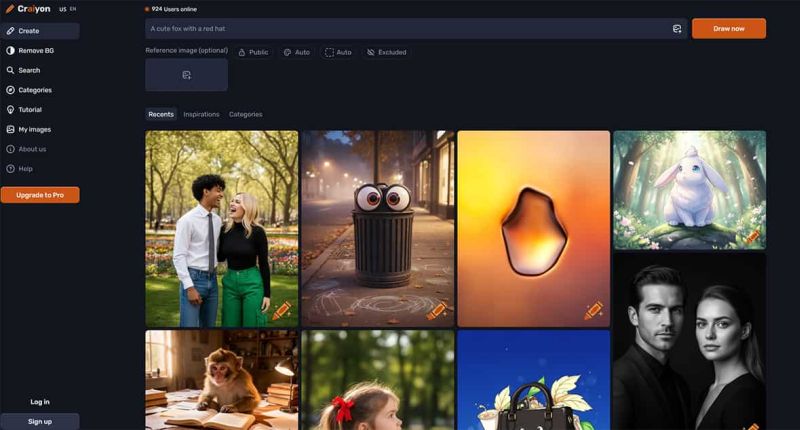The image size is (800, 430).
Task: Click the Upgrade to Pro button
Action: (x=40, y=195)
